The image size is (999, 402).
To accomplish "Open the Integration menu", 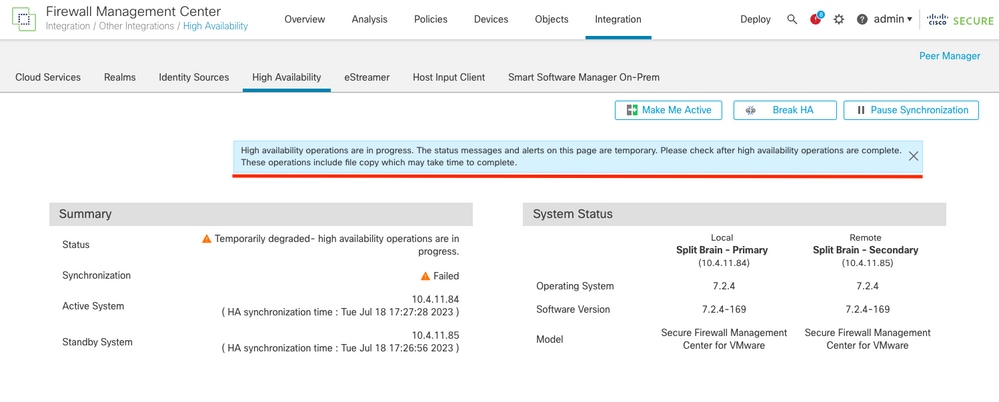I will tap(618, 19).
